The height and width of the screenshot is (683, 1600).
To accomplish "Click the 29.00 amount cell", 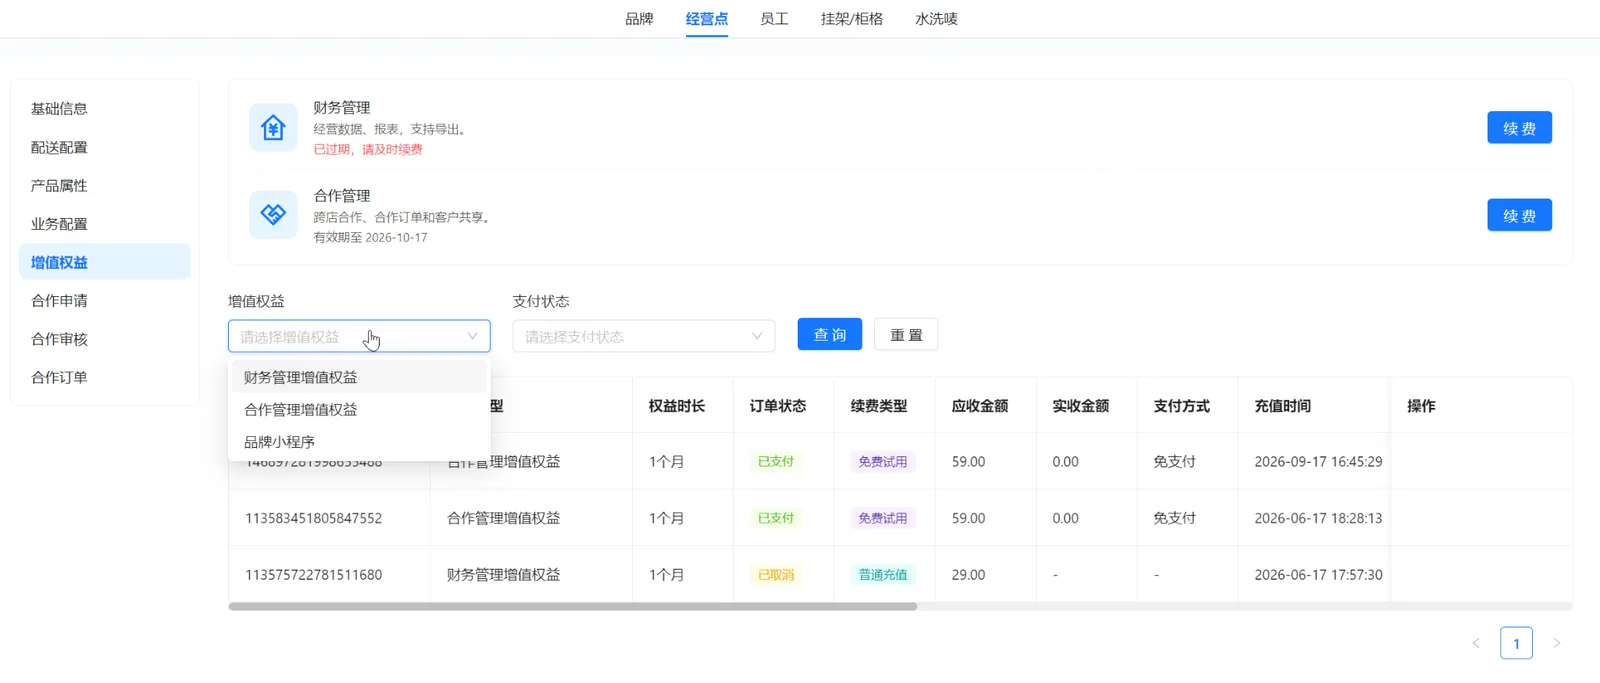I will pyautogui.click(x=968, y=575).
